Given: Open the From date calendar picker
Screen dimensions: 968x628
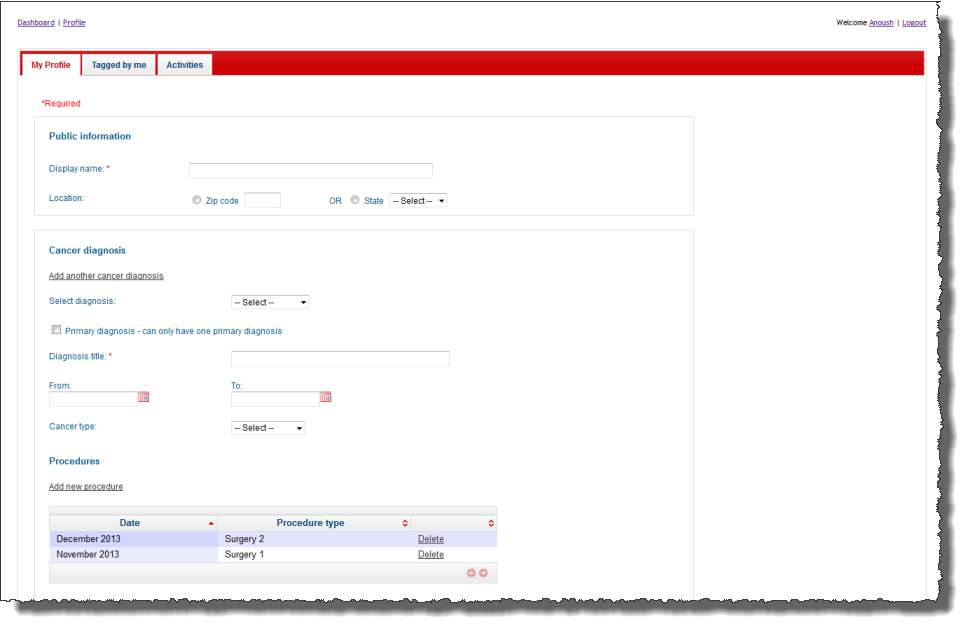Looking at the screenshot, I should (143, 397).
